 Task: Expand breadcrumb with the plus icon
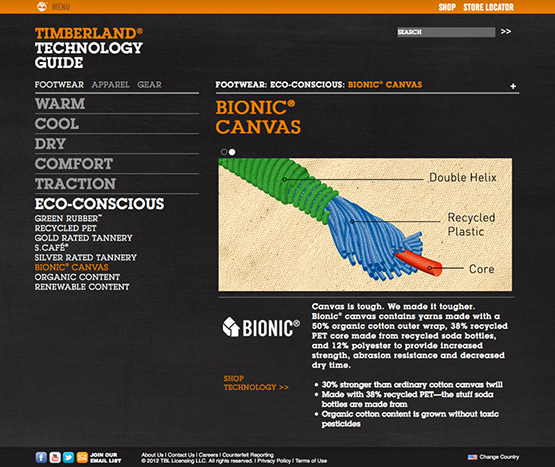click(513, 86)
